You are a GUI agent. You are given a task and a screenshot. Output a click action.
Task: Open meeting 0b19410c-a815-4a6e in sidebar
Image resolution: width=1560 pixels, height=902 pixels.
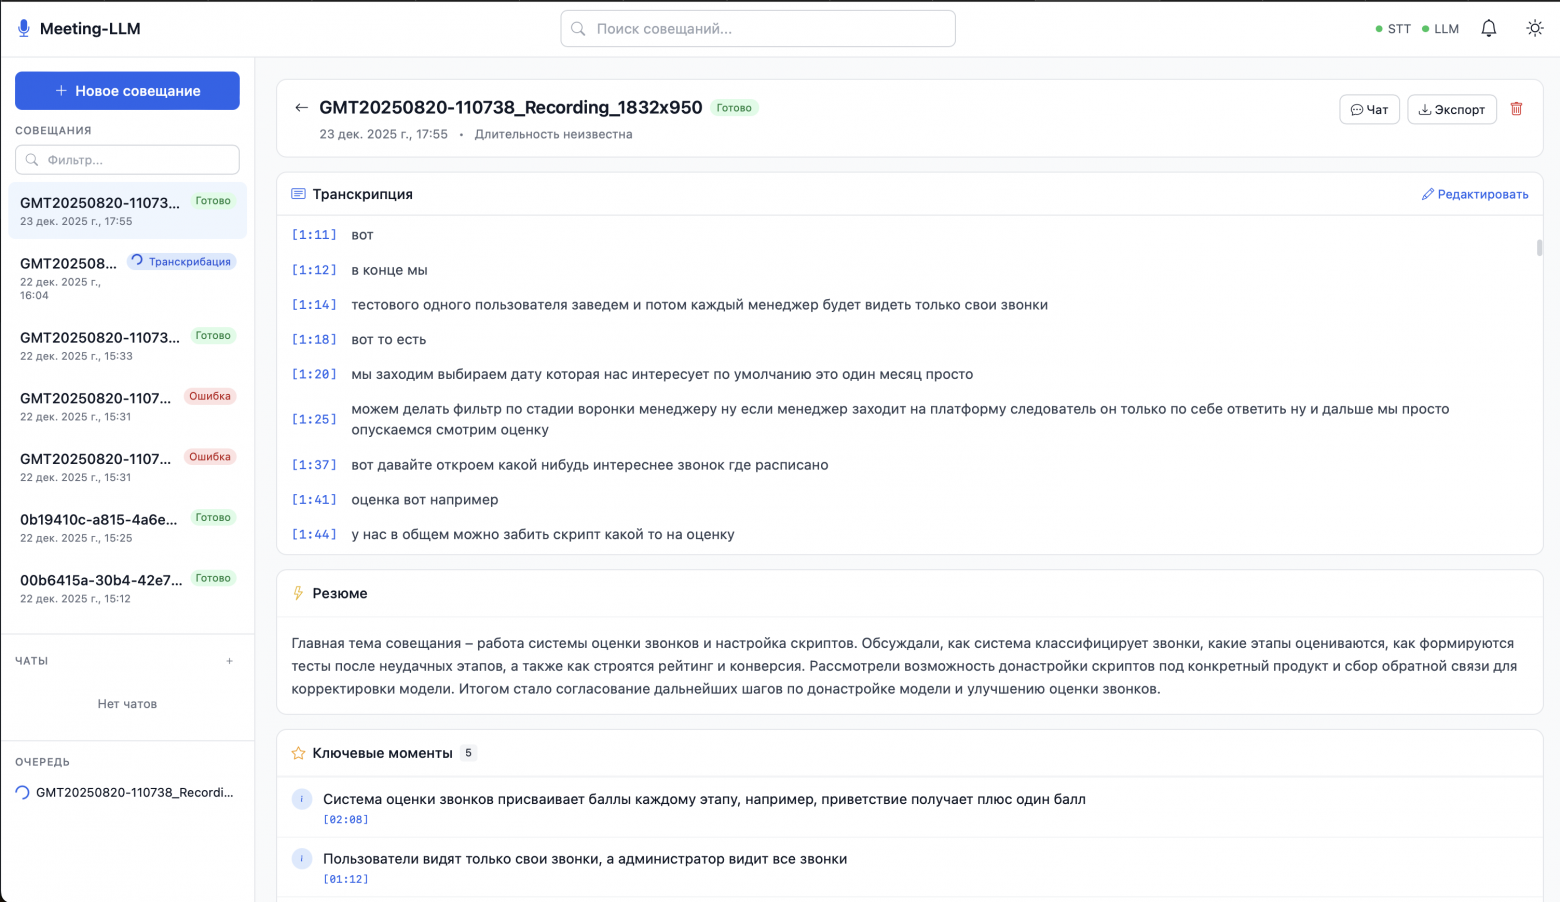(x=100, y=527)
